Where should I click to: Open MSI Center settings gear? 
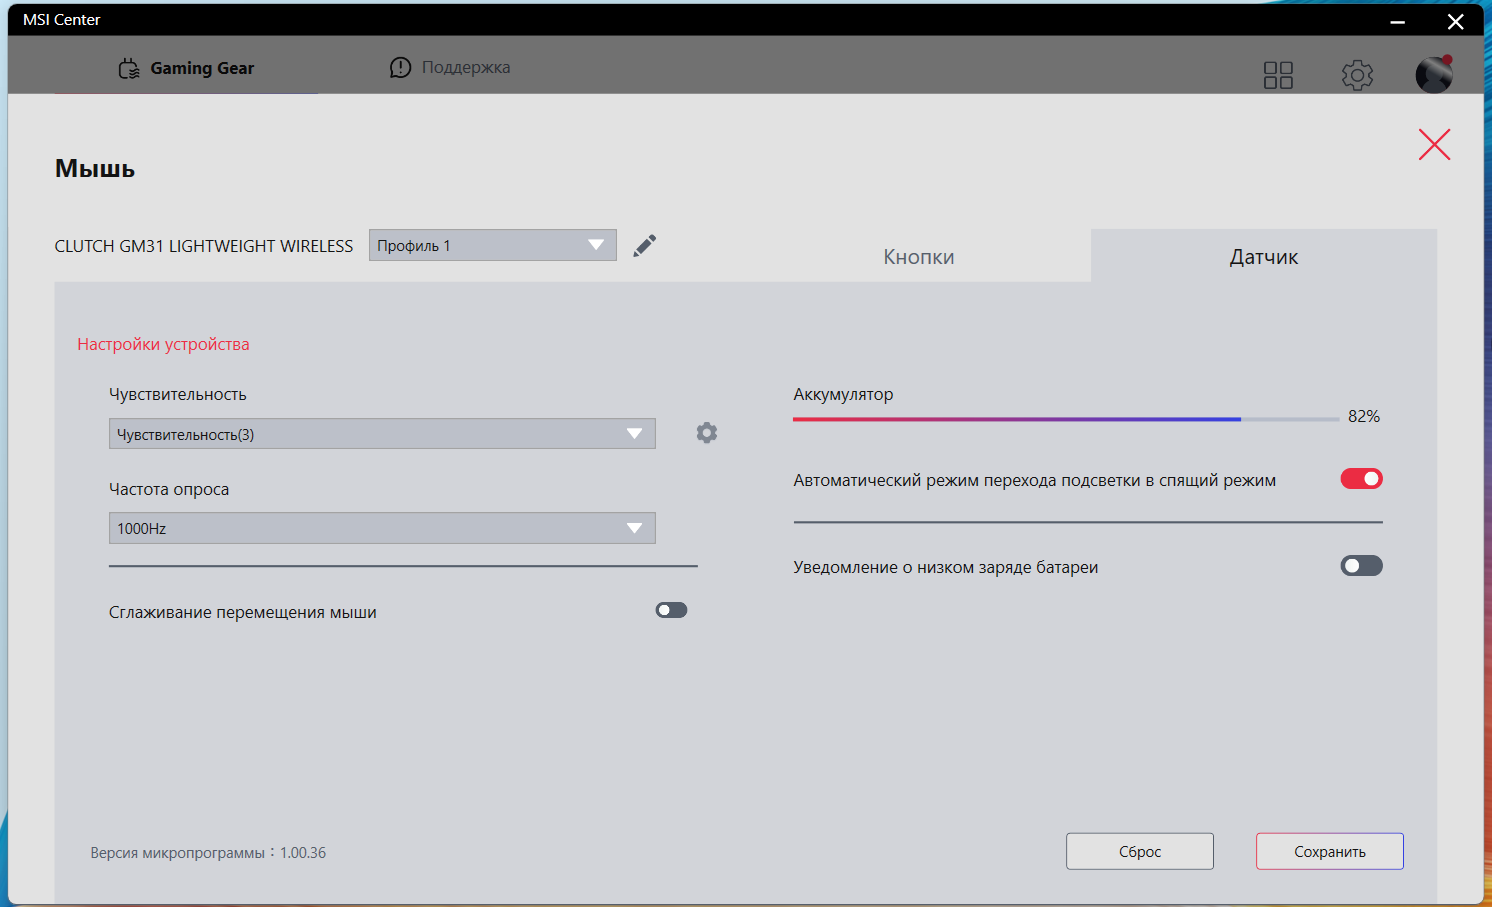tap(1357, 75)
